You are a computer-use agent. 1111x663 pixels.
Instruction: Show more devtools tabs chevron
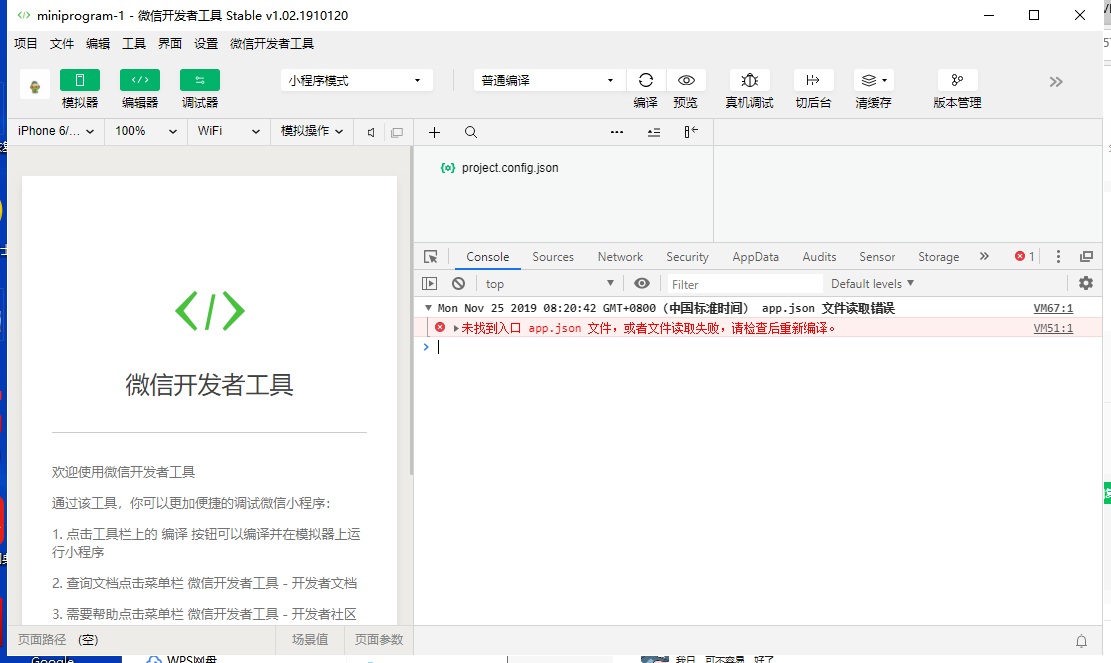(x=984, y=256)
